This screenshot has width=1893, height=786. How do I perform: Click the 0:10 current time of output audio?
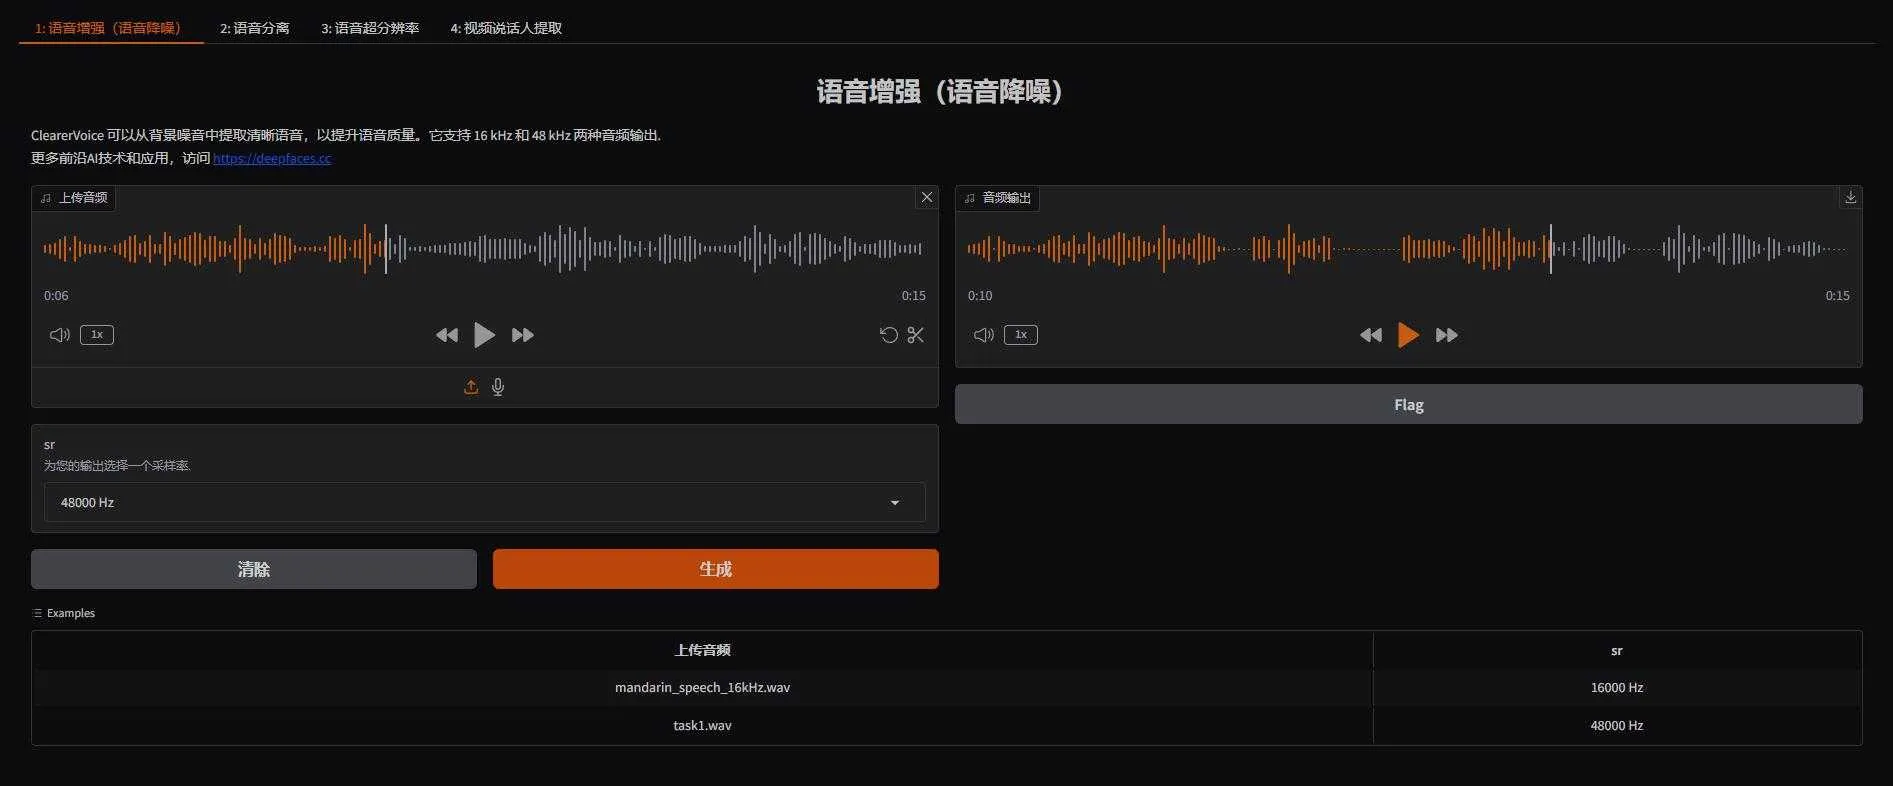click(980, 296)
